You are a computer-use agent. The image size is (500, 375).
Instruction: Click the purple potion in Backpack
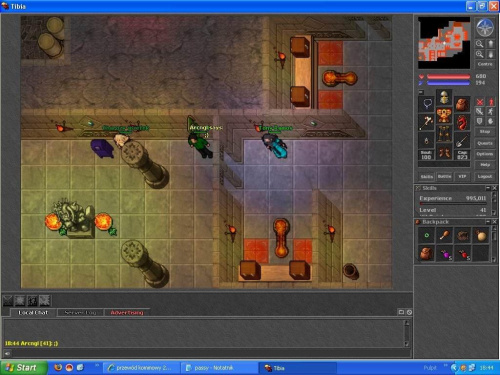(444, 254)
